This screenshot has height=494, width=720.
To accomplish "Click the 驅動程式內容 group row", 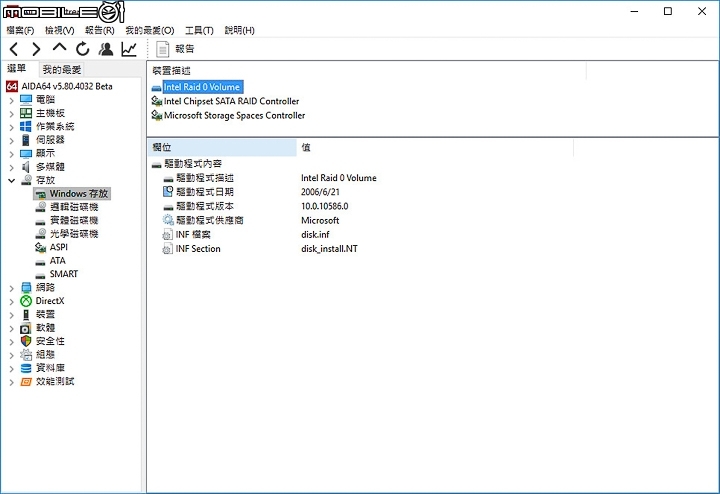I will click(x=193, y=163).
